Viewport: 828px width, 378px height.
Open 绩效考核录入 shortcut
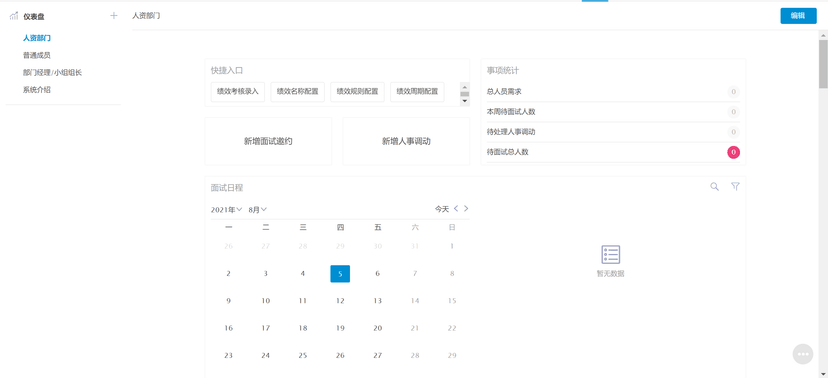pos(238,91)
